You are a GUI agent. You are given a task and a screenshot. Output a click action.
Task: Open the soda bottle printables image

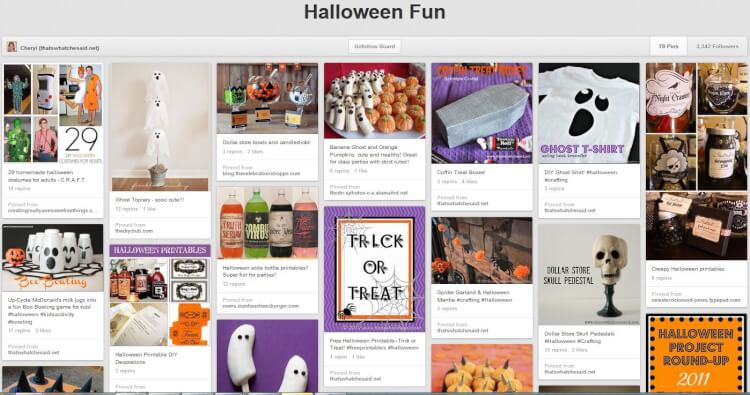[x=267, y=223]
